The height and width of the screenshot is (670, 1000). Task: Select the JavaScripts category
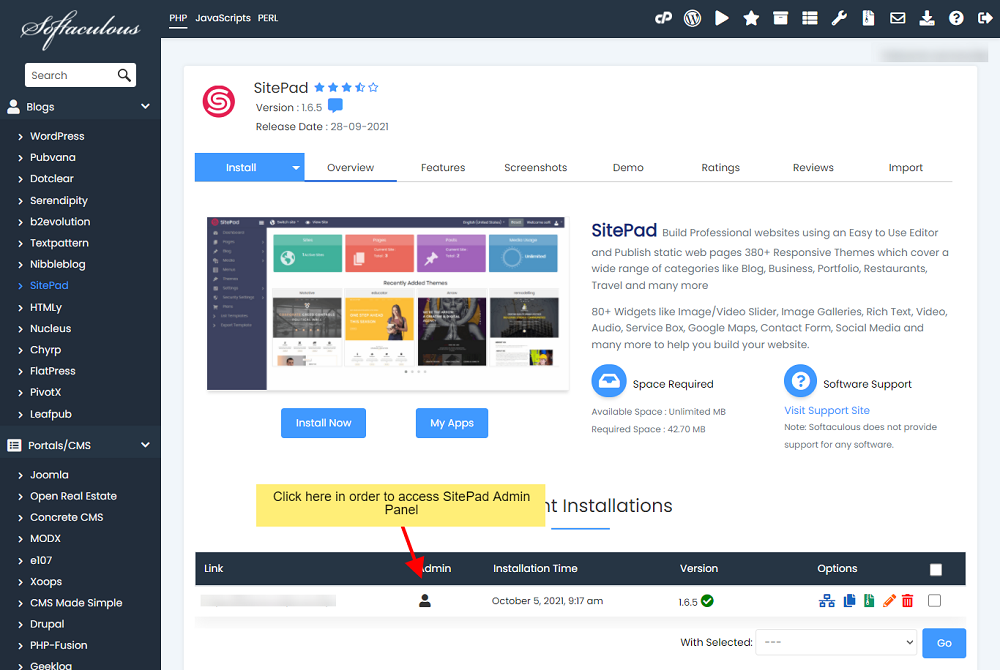tap(223, 18)
